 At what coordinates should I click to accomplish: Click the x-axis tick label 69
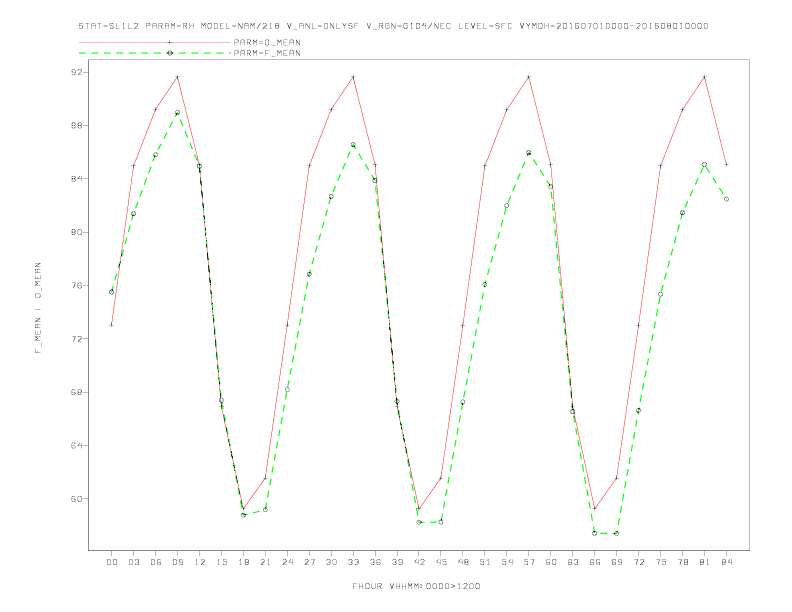(617, 562)
